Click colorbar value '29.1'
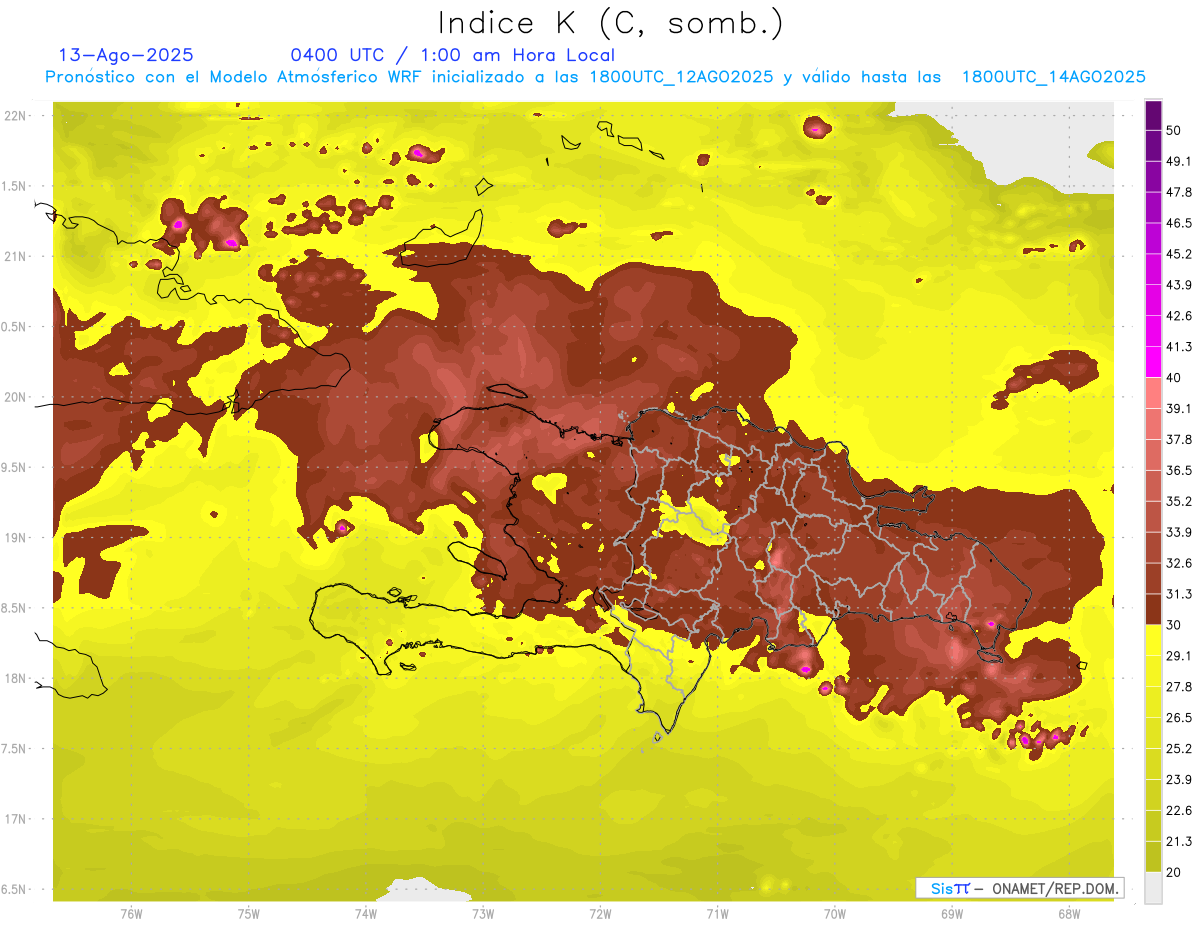Image resolution: width=1200 pixels, height=927 pixels. tap(1179, 655)
